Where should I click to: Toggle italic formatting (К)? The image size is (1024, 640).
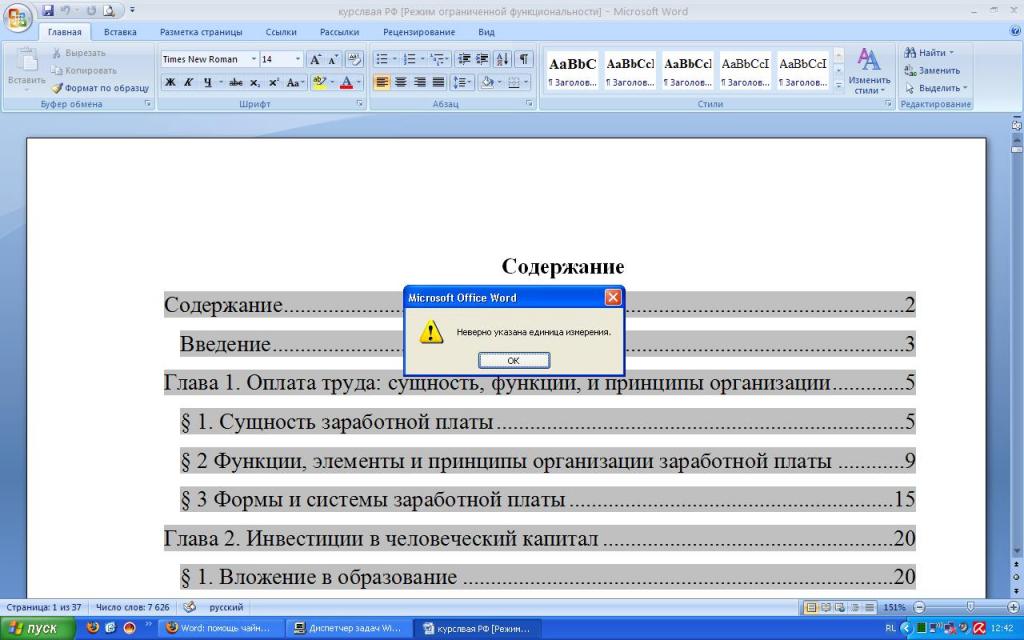pos(188,83)
